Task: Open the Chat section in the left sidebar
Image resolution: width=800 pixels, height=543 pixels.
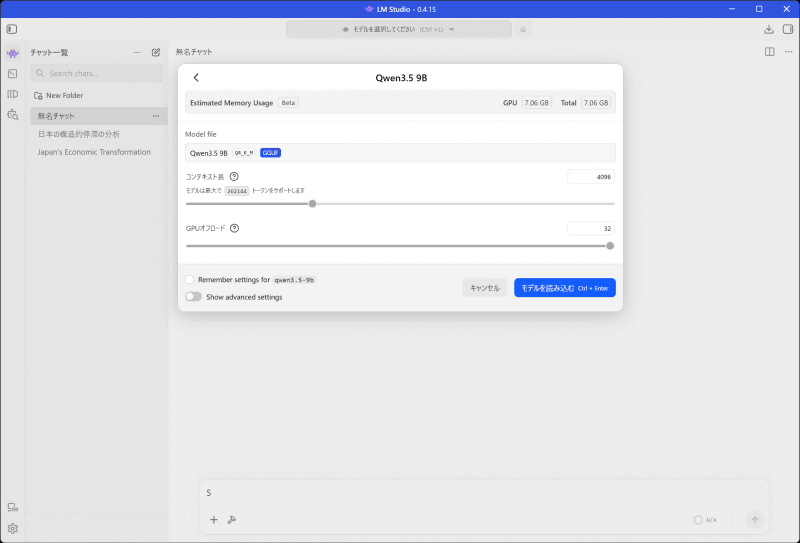Action: click(13, 53)
